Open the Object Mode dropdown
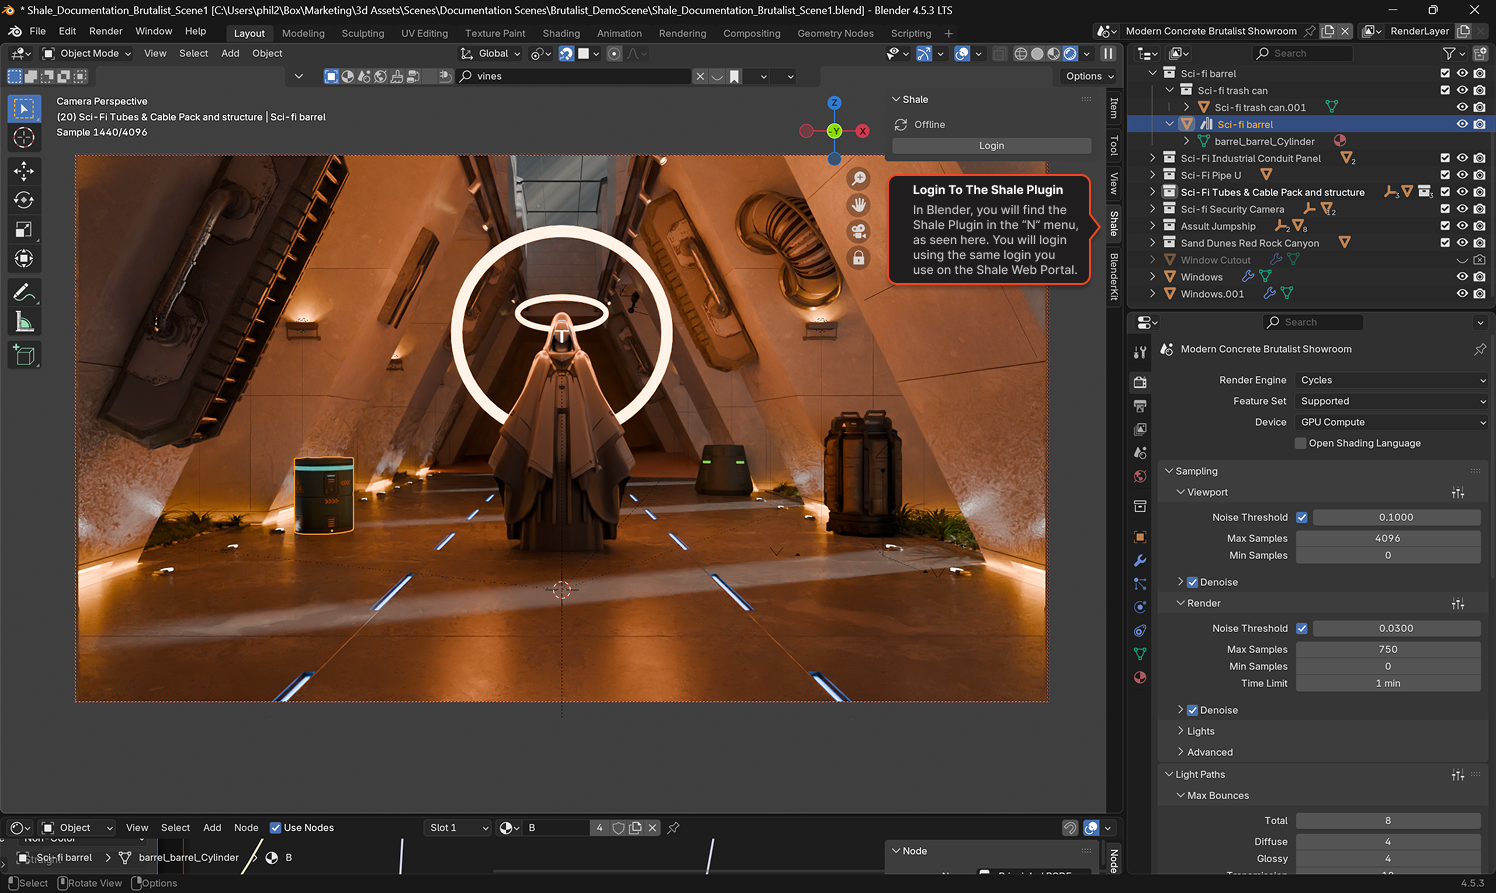The width and height of the screenshot is (1496, 893). click(x=87, y=54)
